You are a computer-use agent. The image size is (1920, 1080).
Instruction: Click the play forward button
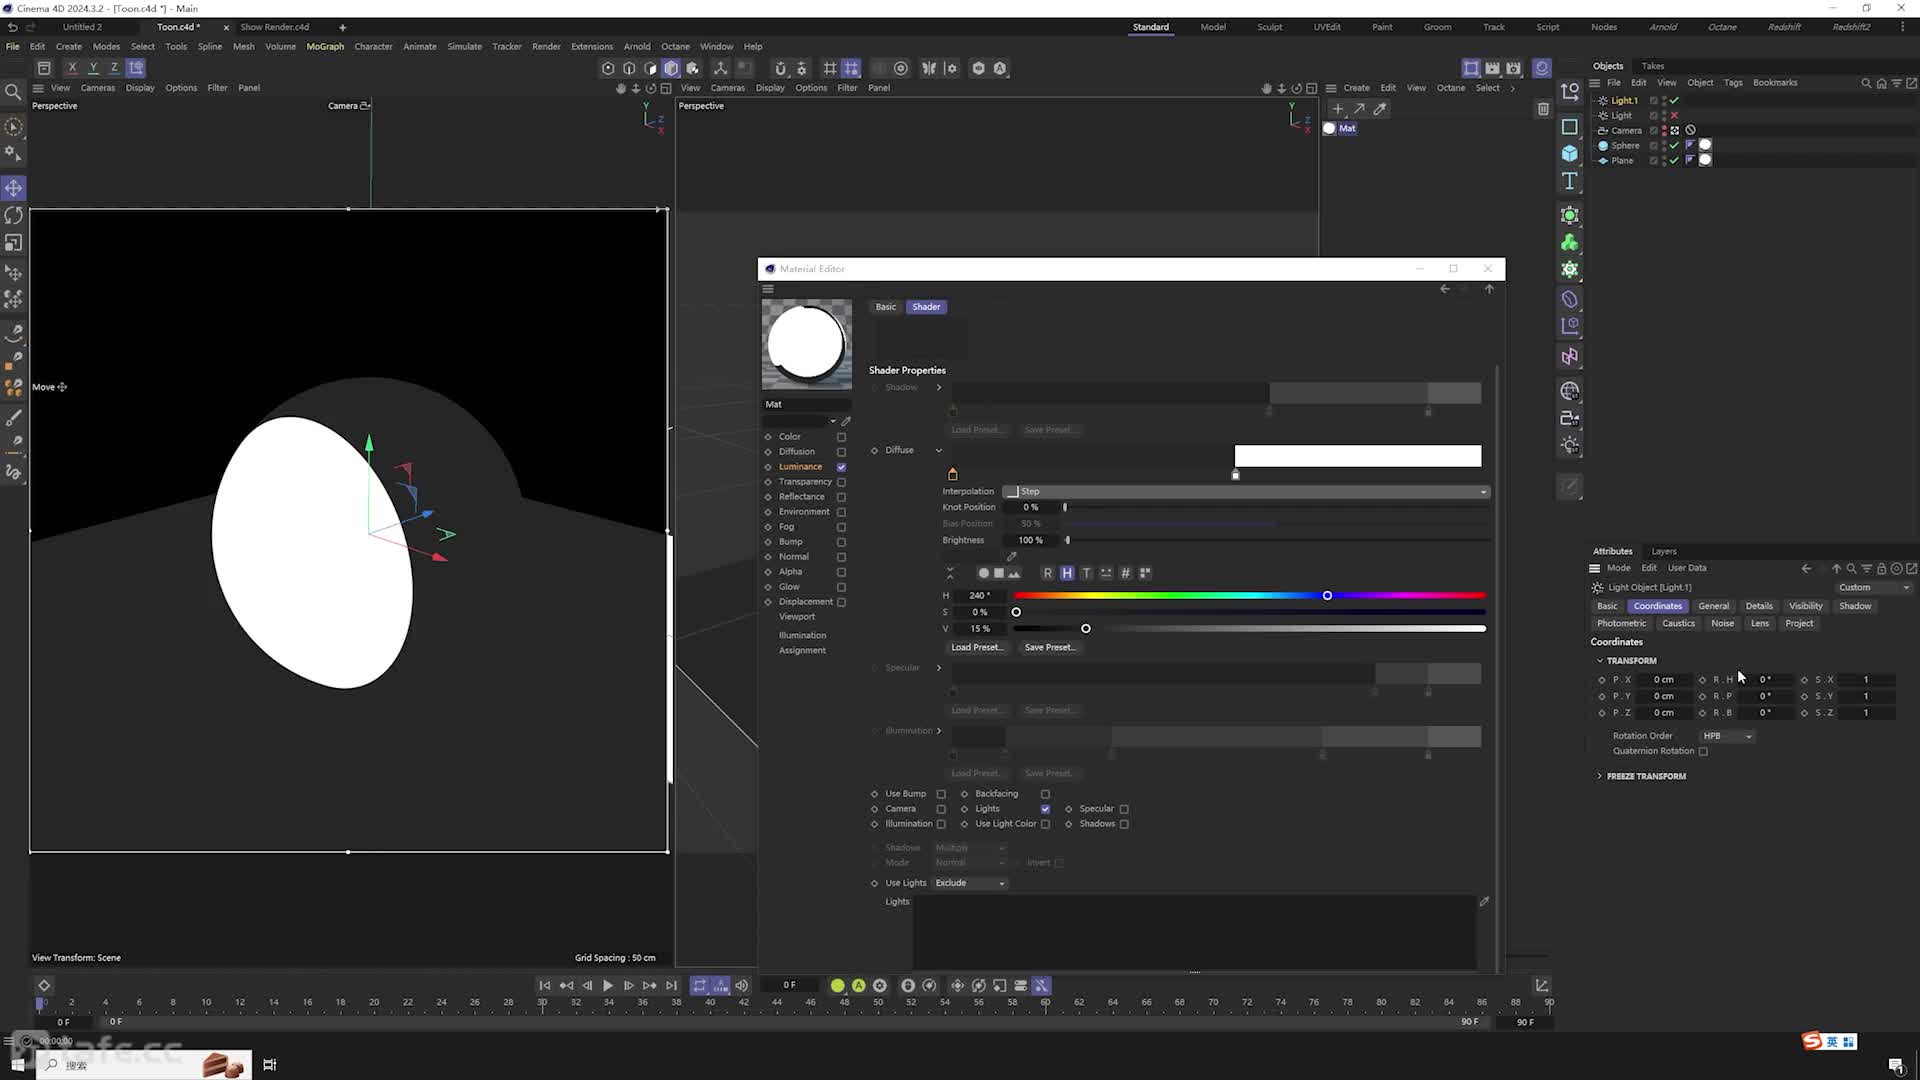point(607,986)
